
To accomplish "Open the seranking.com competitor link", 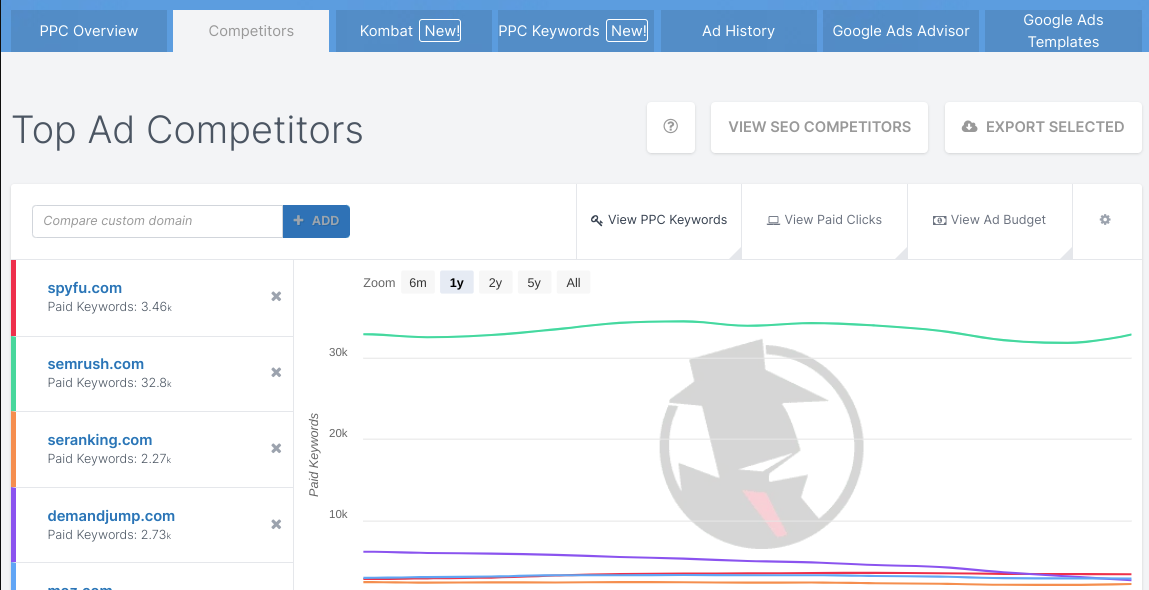I will point(100,440).
